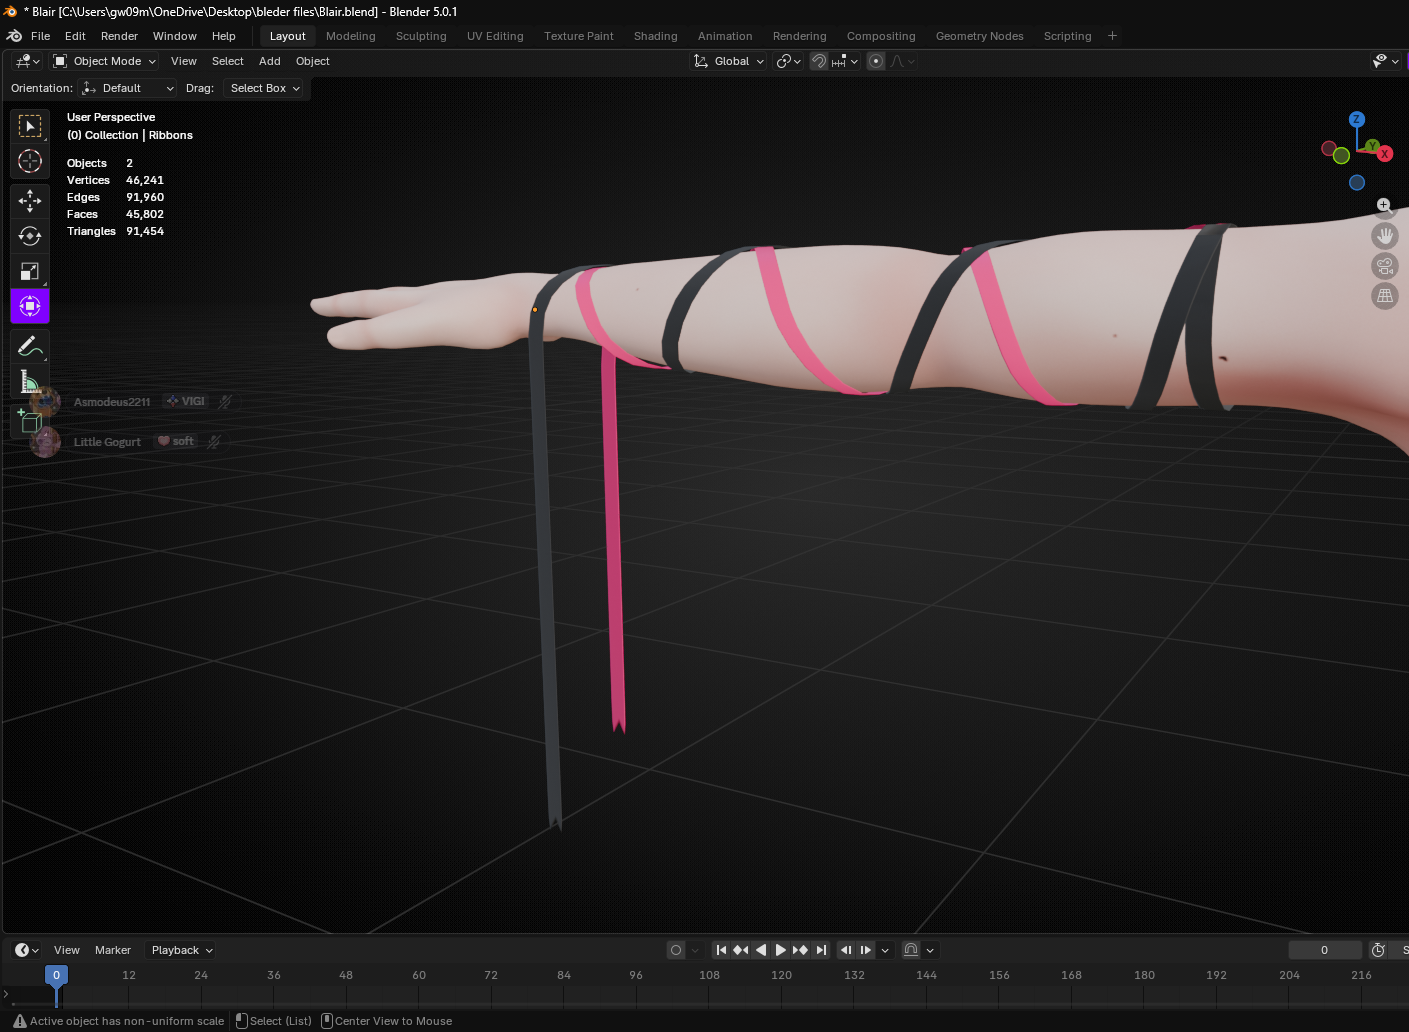The image size is (1409, 1032).
Task: Open the Playback popover in timeline
Action: 181,950
